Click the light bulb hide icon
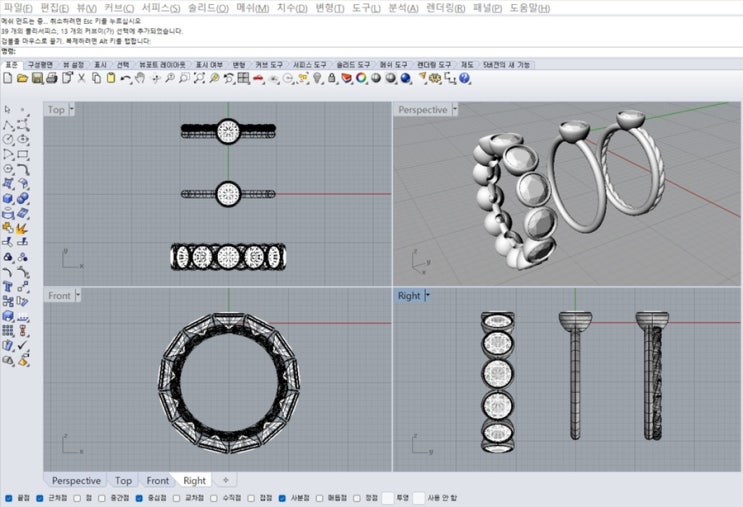Viewport: 743px width, 507px height. tap(317, 78)
